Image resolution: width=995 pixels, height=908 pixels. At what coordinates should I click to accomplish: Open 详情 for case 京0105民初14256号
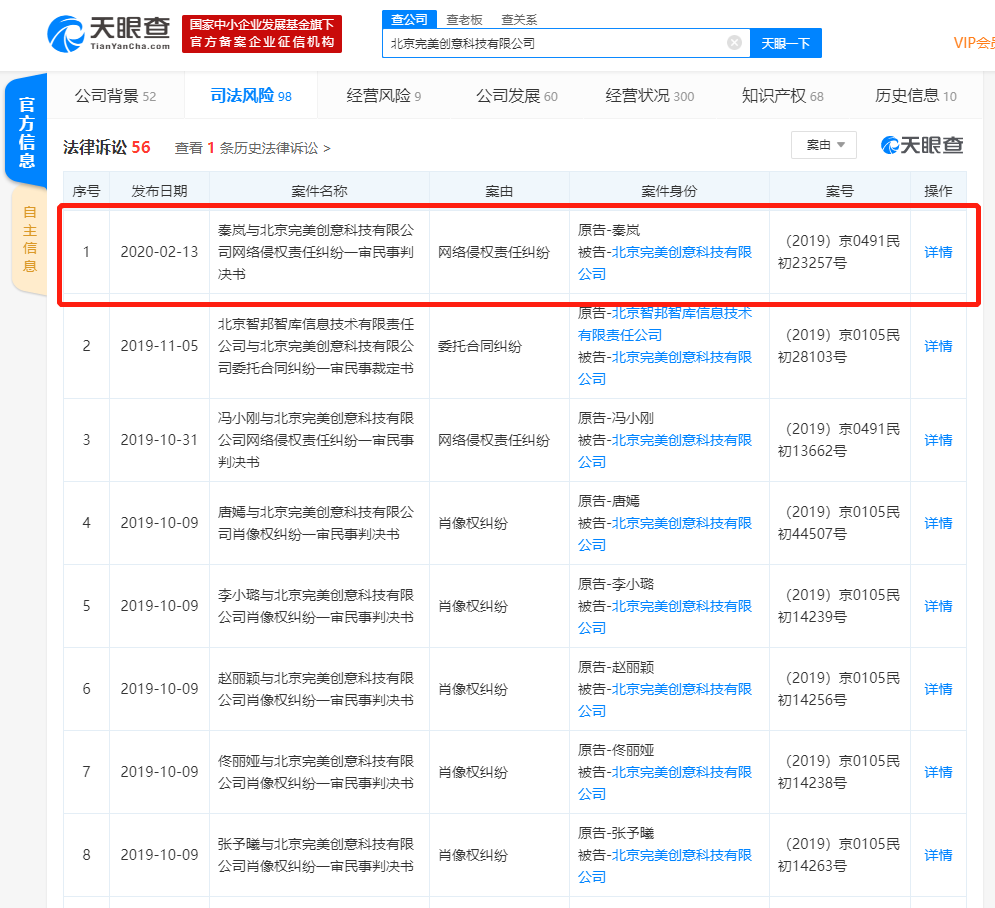(938, 689)
